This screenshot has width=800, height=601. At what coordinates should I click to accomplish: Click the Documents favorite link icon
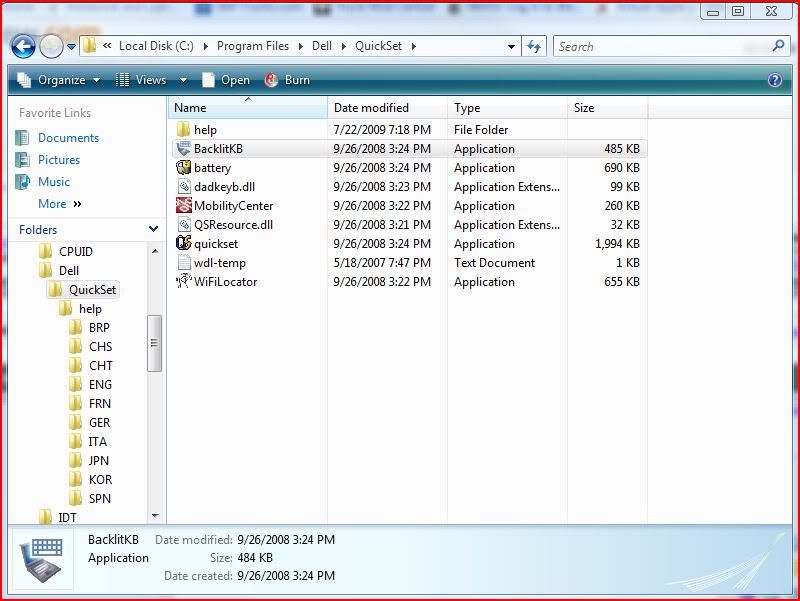22,138
